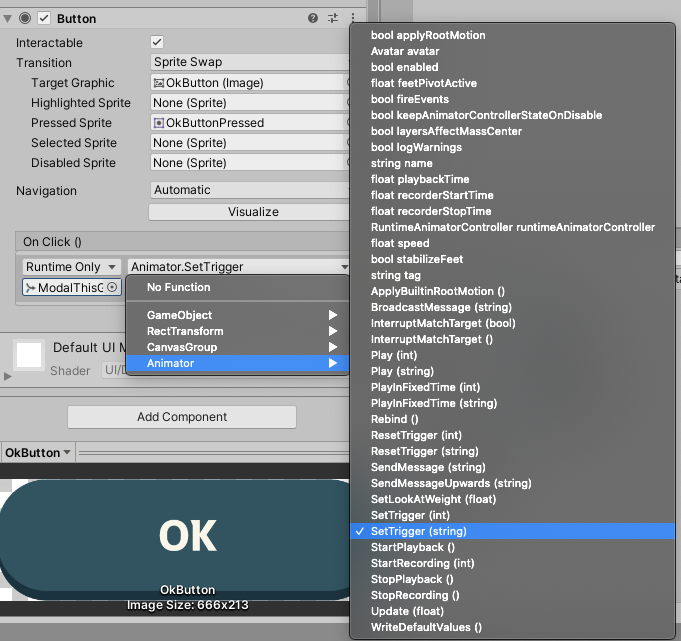Screen dimensions: 681x641
Task: Click the Default UI Material white thumbnail
Action: pyautogui.click(x=29, y=355)
